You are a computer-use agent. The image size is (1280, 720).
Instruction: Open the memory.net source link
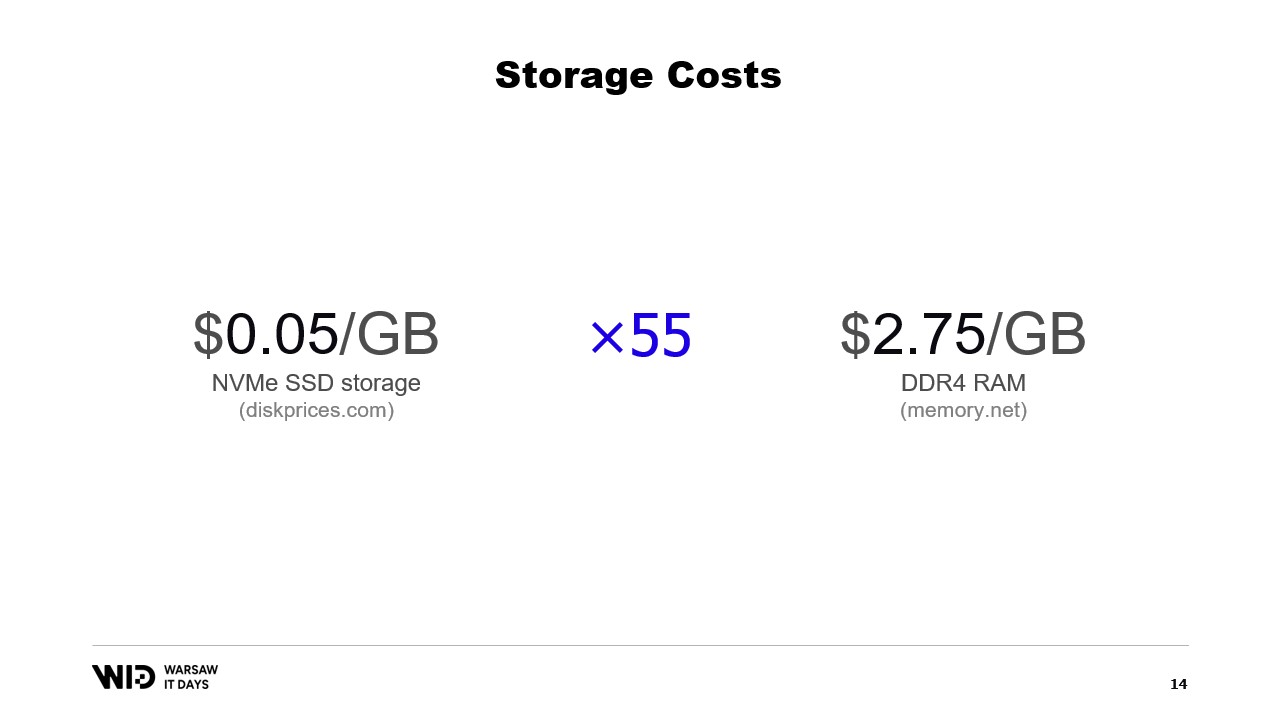click(x=963, y=410)
